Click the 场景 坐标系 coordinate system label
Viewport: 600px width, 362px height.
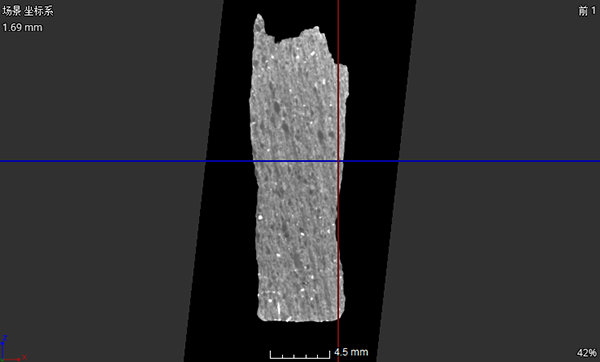coord(28,11)
